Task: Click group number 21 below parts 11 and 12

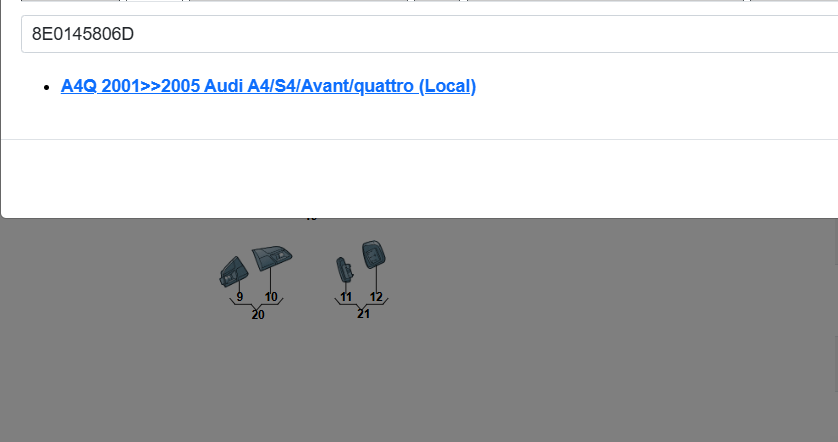Action: [363, 314]
